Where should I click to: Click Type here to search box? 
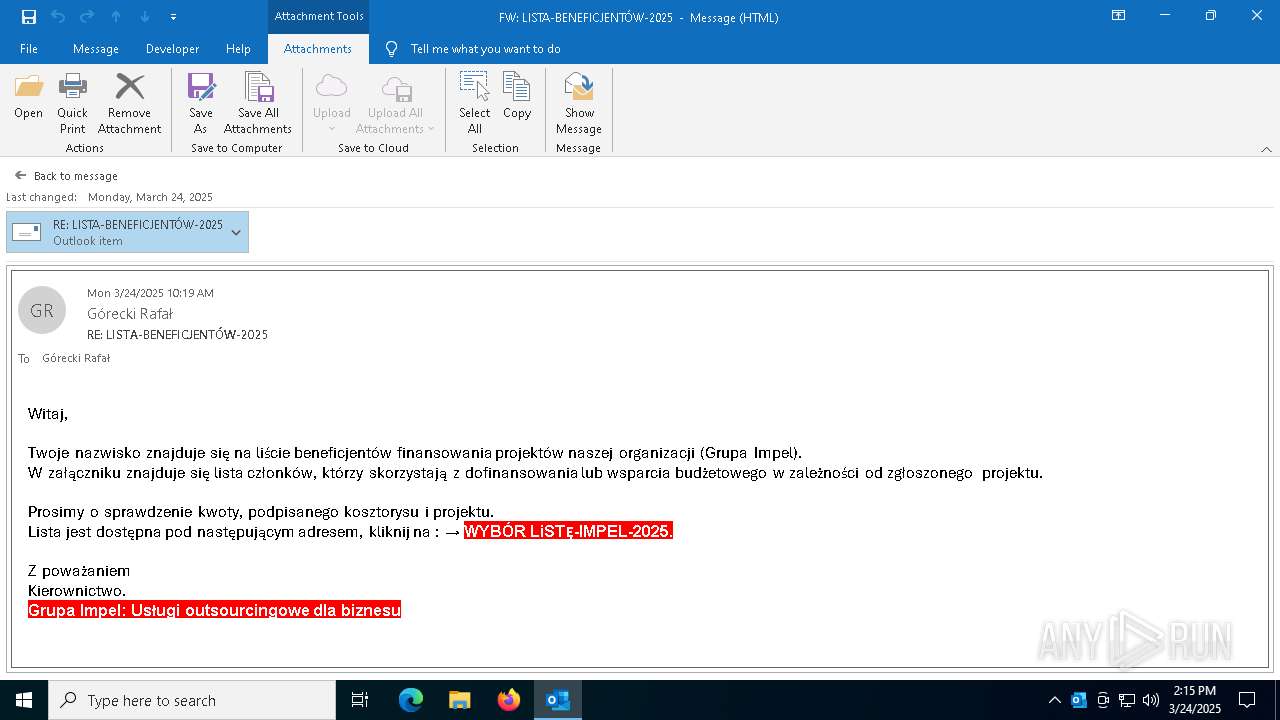point(192,700)
